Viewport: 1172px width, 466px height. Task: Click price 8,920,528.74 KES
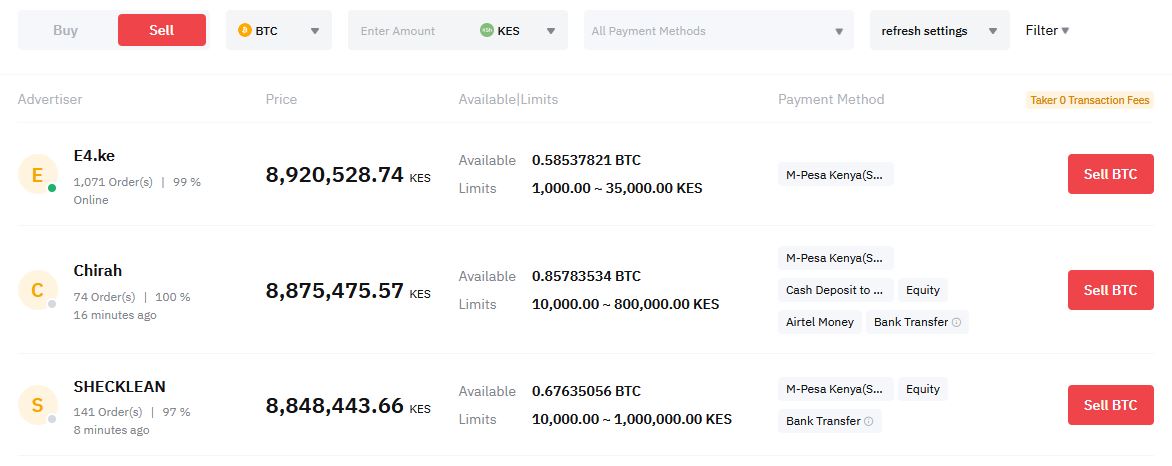pos(348,175)
